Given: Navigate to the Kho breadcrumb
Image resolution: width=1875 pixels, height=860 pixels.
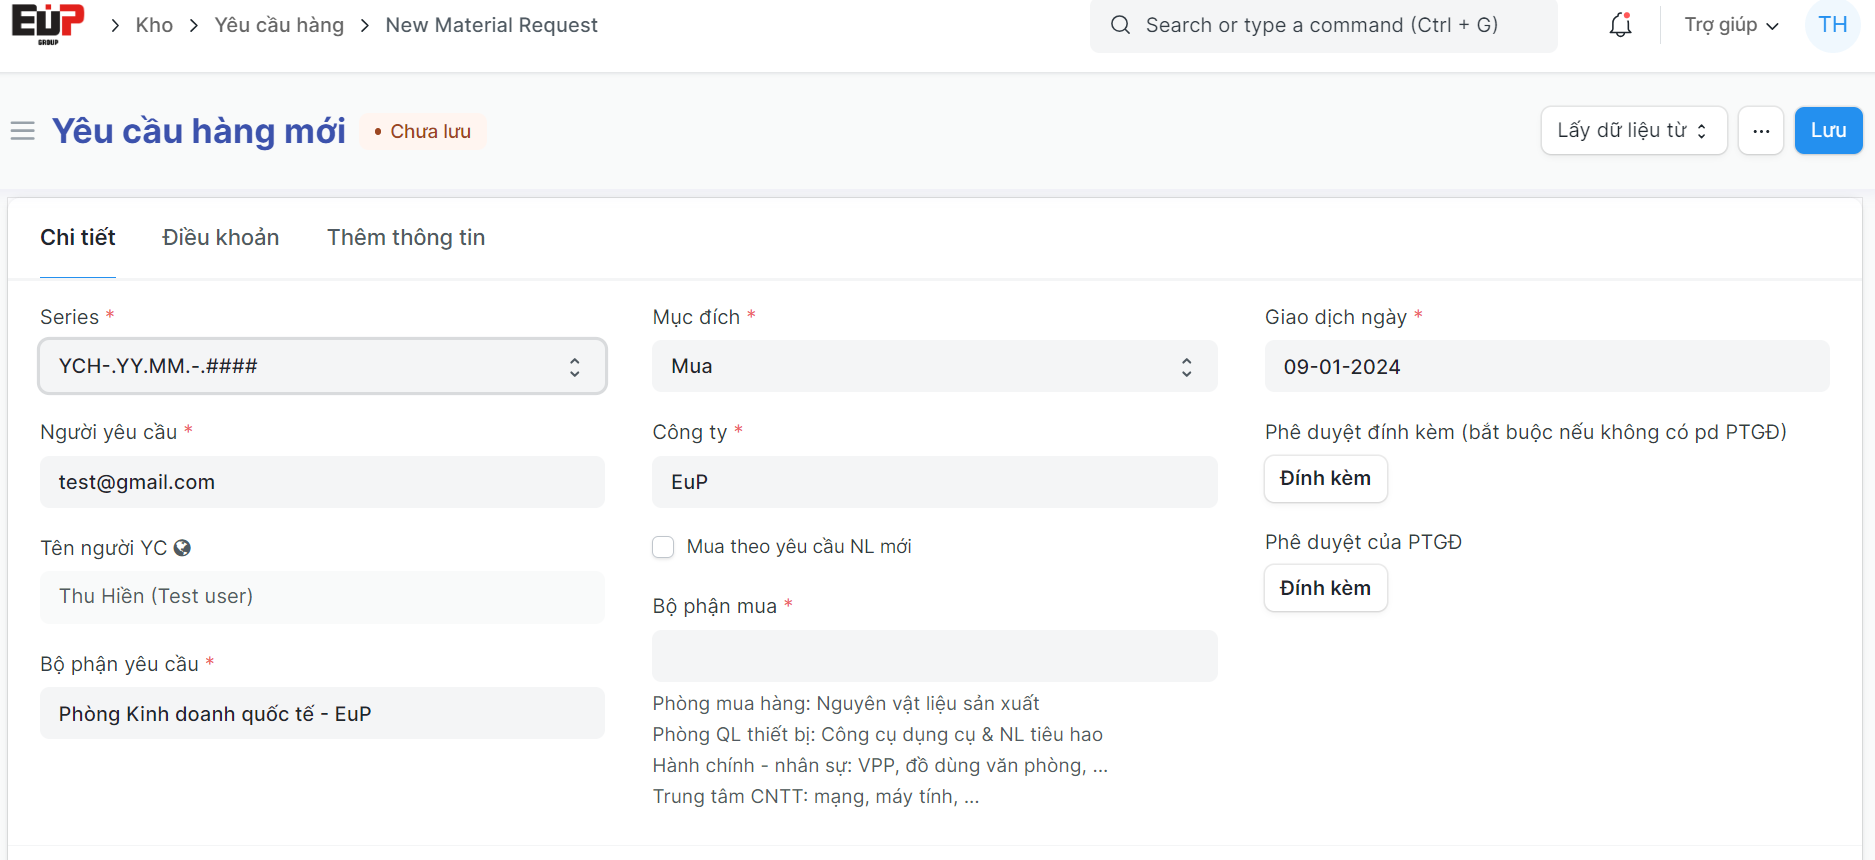Looking at the screenshot, I should 154,25.
